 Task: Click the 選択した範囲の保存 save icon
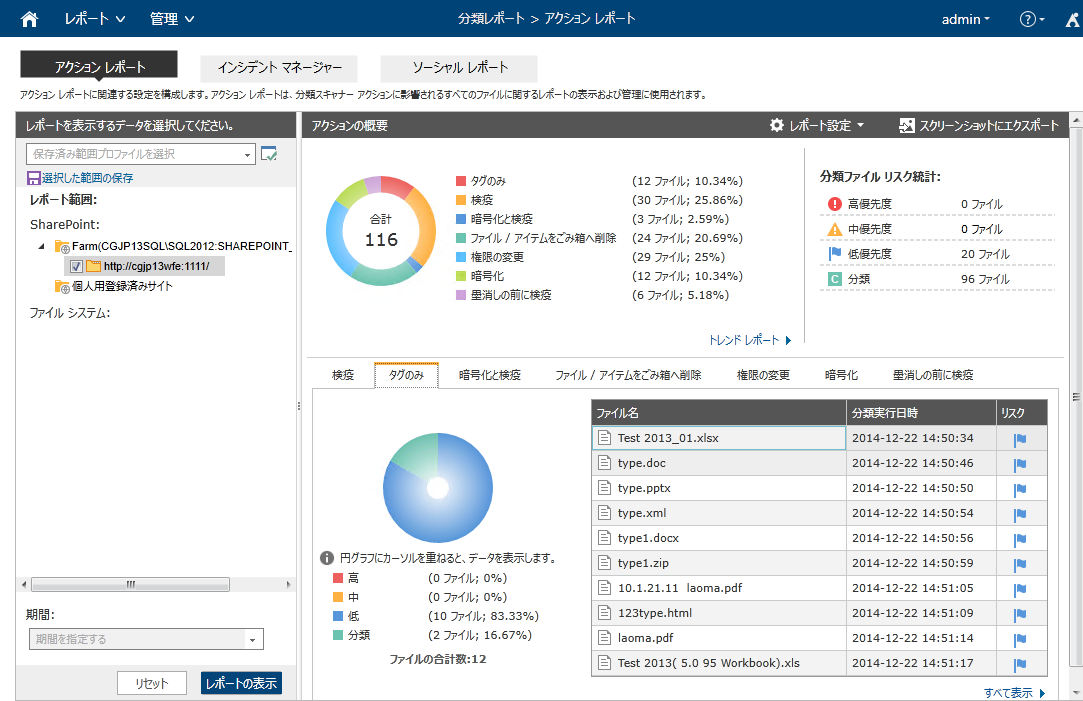(34, 178)
